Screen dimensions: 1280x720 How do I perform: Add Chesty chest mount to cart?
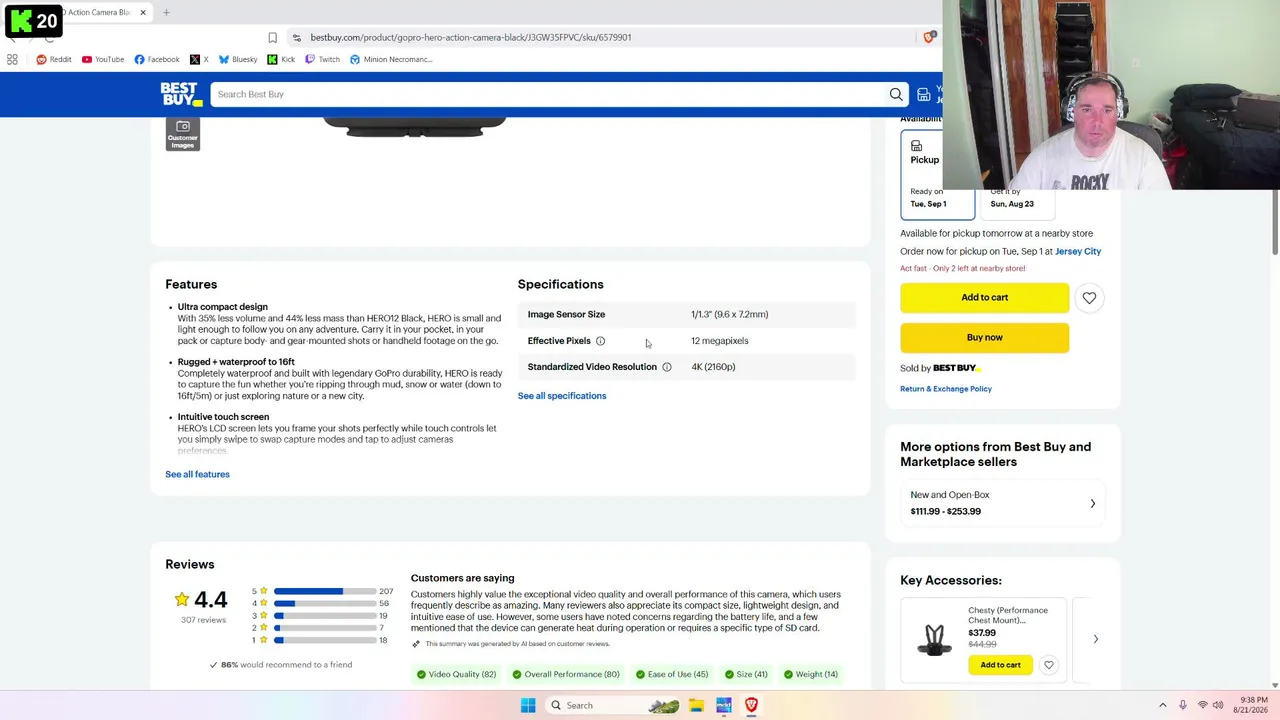(x=1000, y=665)
